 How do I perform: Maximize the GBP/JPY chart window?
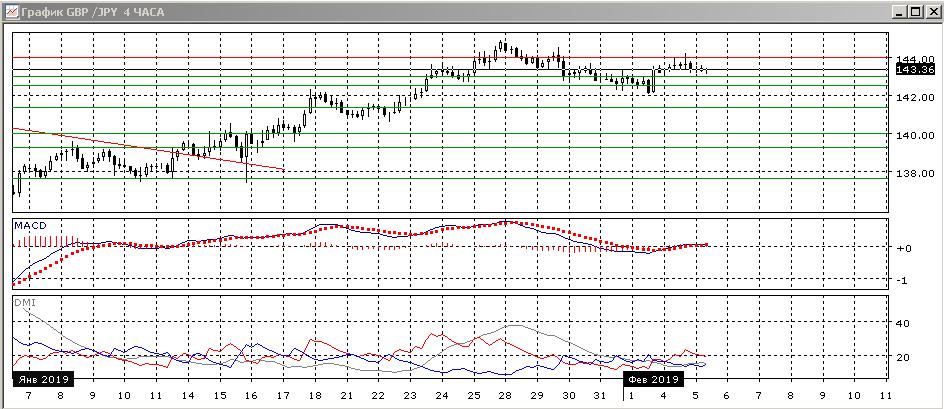914,11
